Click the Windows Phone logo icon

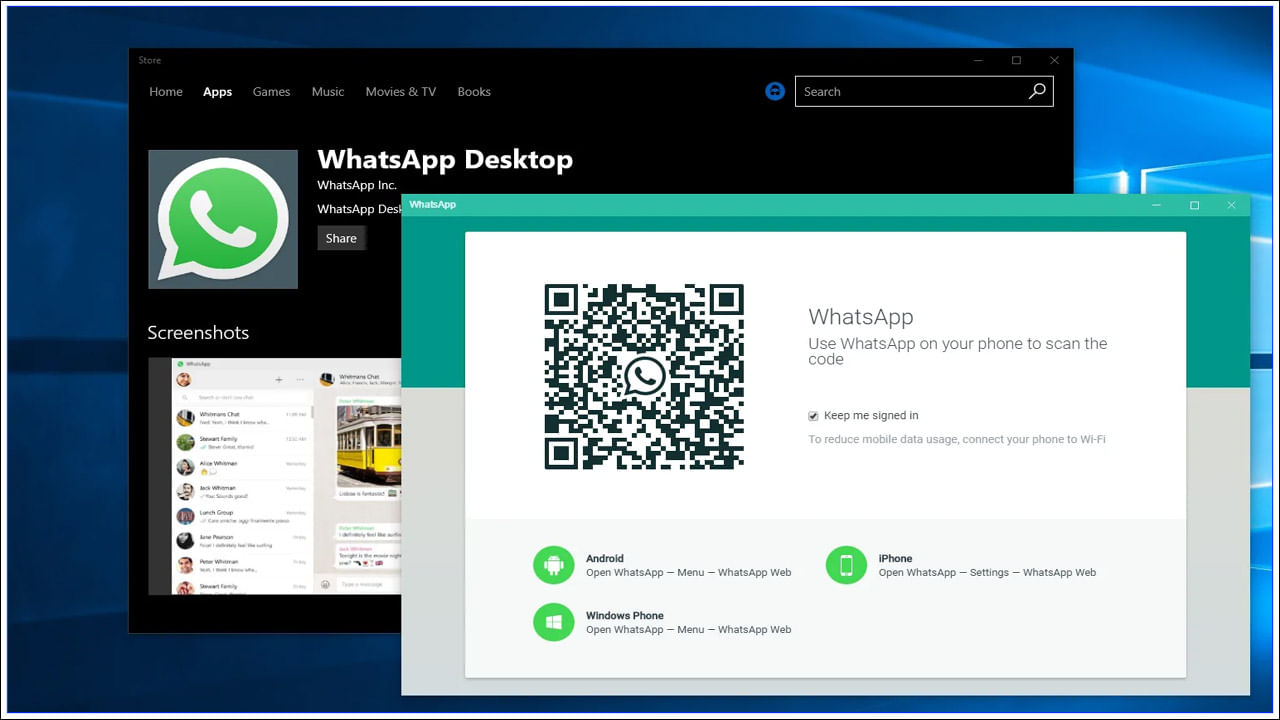(x=553, y=622)
